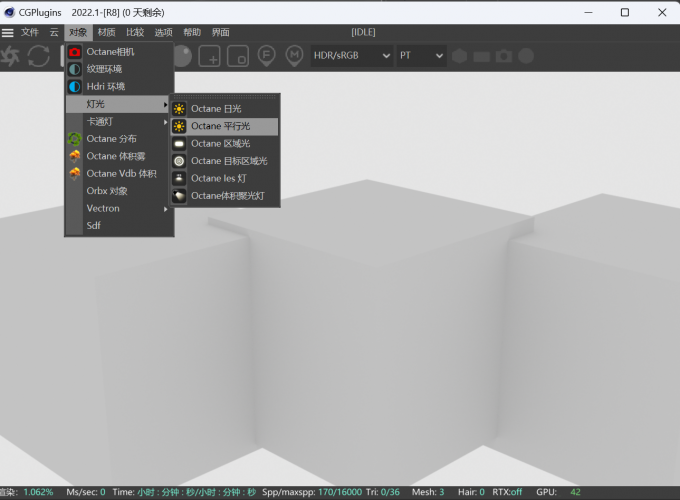The image size is (680, 500).
Task: Open the 文件 menu
Action: coord(30,33)
